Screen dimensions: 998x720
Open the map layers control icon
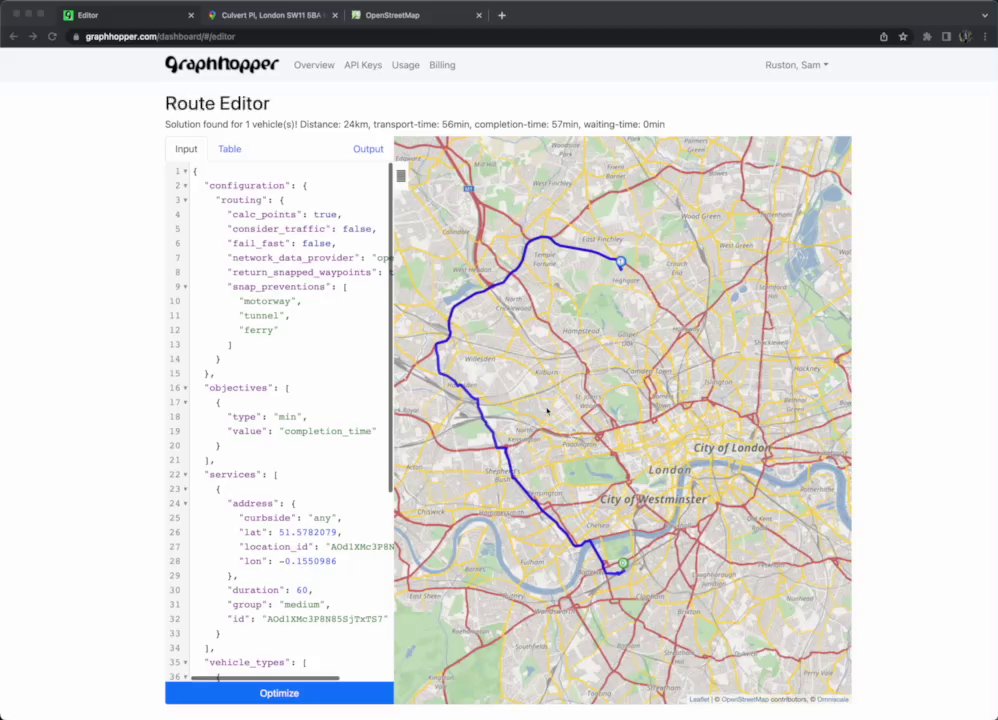coord(401,176)
